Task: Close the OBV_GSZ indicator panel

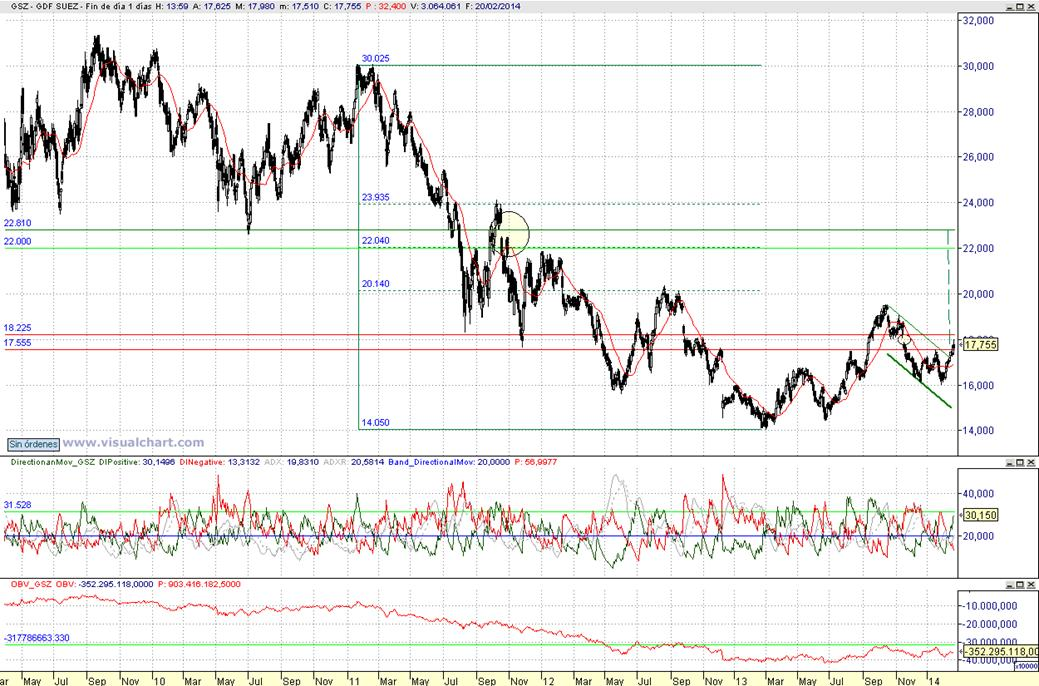Action: tap(1030, 585)
